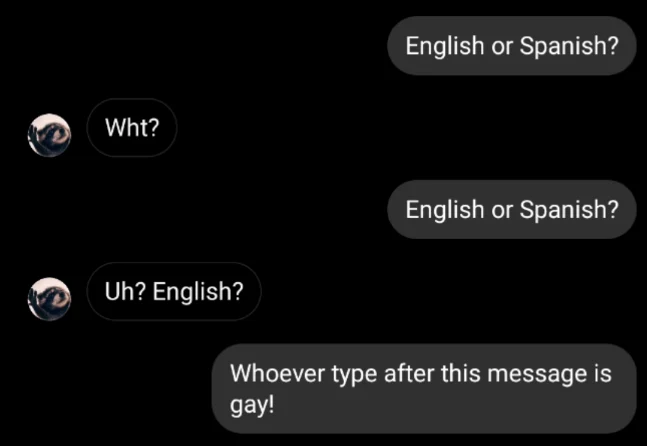647x446 pixels.
Task: Click "English" in the second sent message
Action: [444, 210]
